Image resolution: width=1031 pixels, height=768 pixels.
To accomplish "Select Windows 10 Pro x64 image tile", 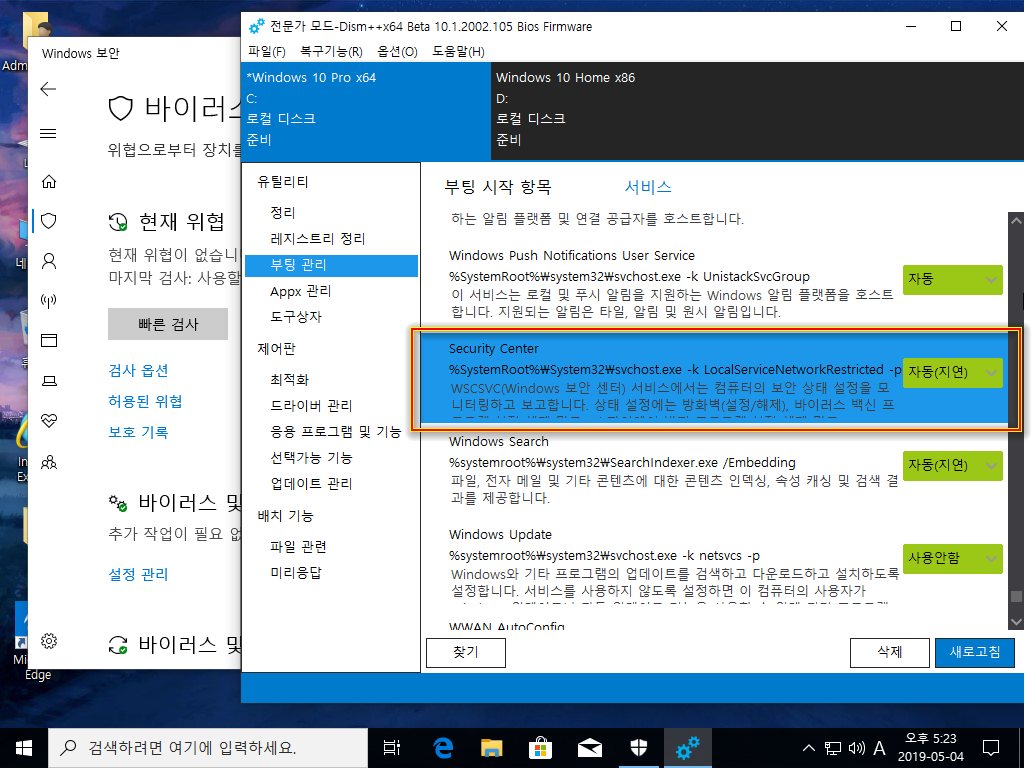I will pos(366,110).
